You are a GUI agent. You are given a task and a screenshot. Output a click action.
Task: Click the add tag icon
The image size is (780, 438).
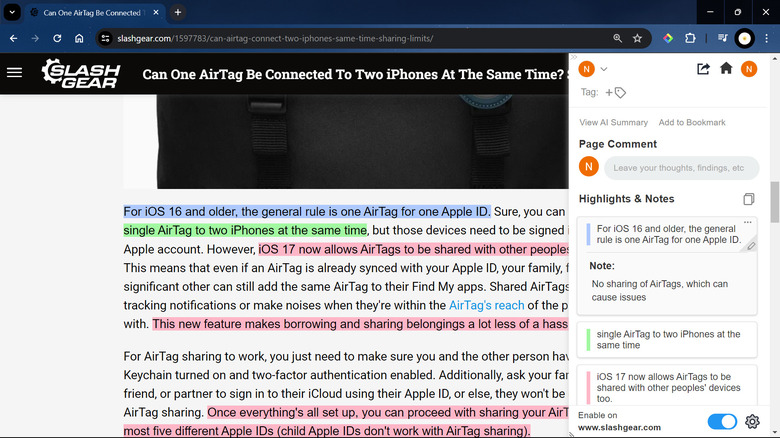pyautogui.click(x=615, y=92)
